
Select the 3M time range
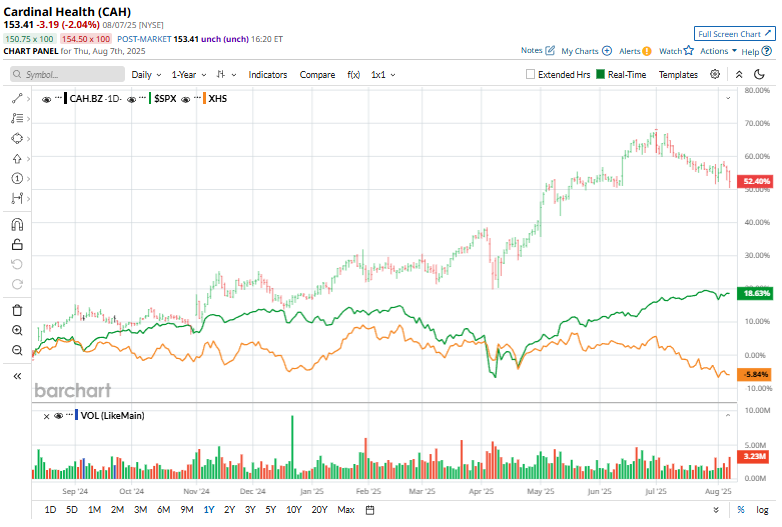[141, 510]
